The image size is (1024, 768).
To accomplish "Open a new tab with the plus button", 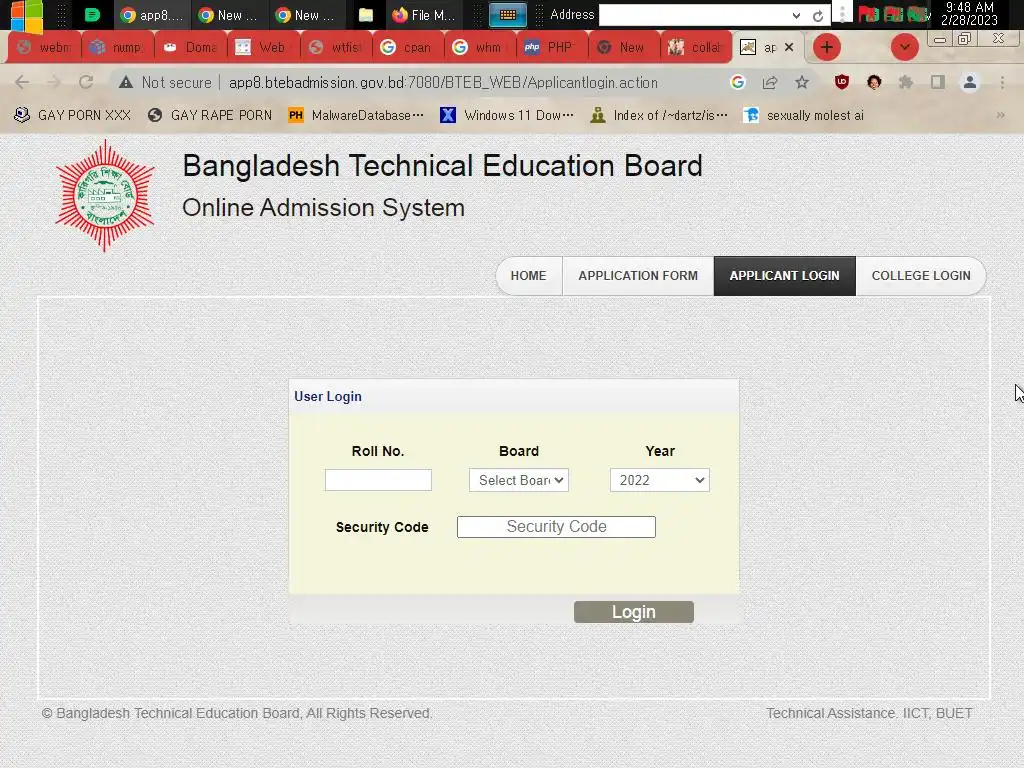I will click(827, 47).
